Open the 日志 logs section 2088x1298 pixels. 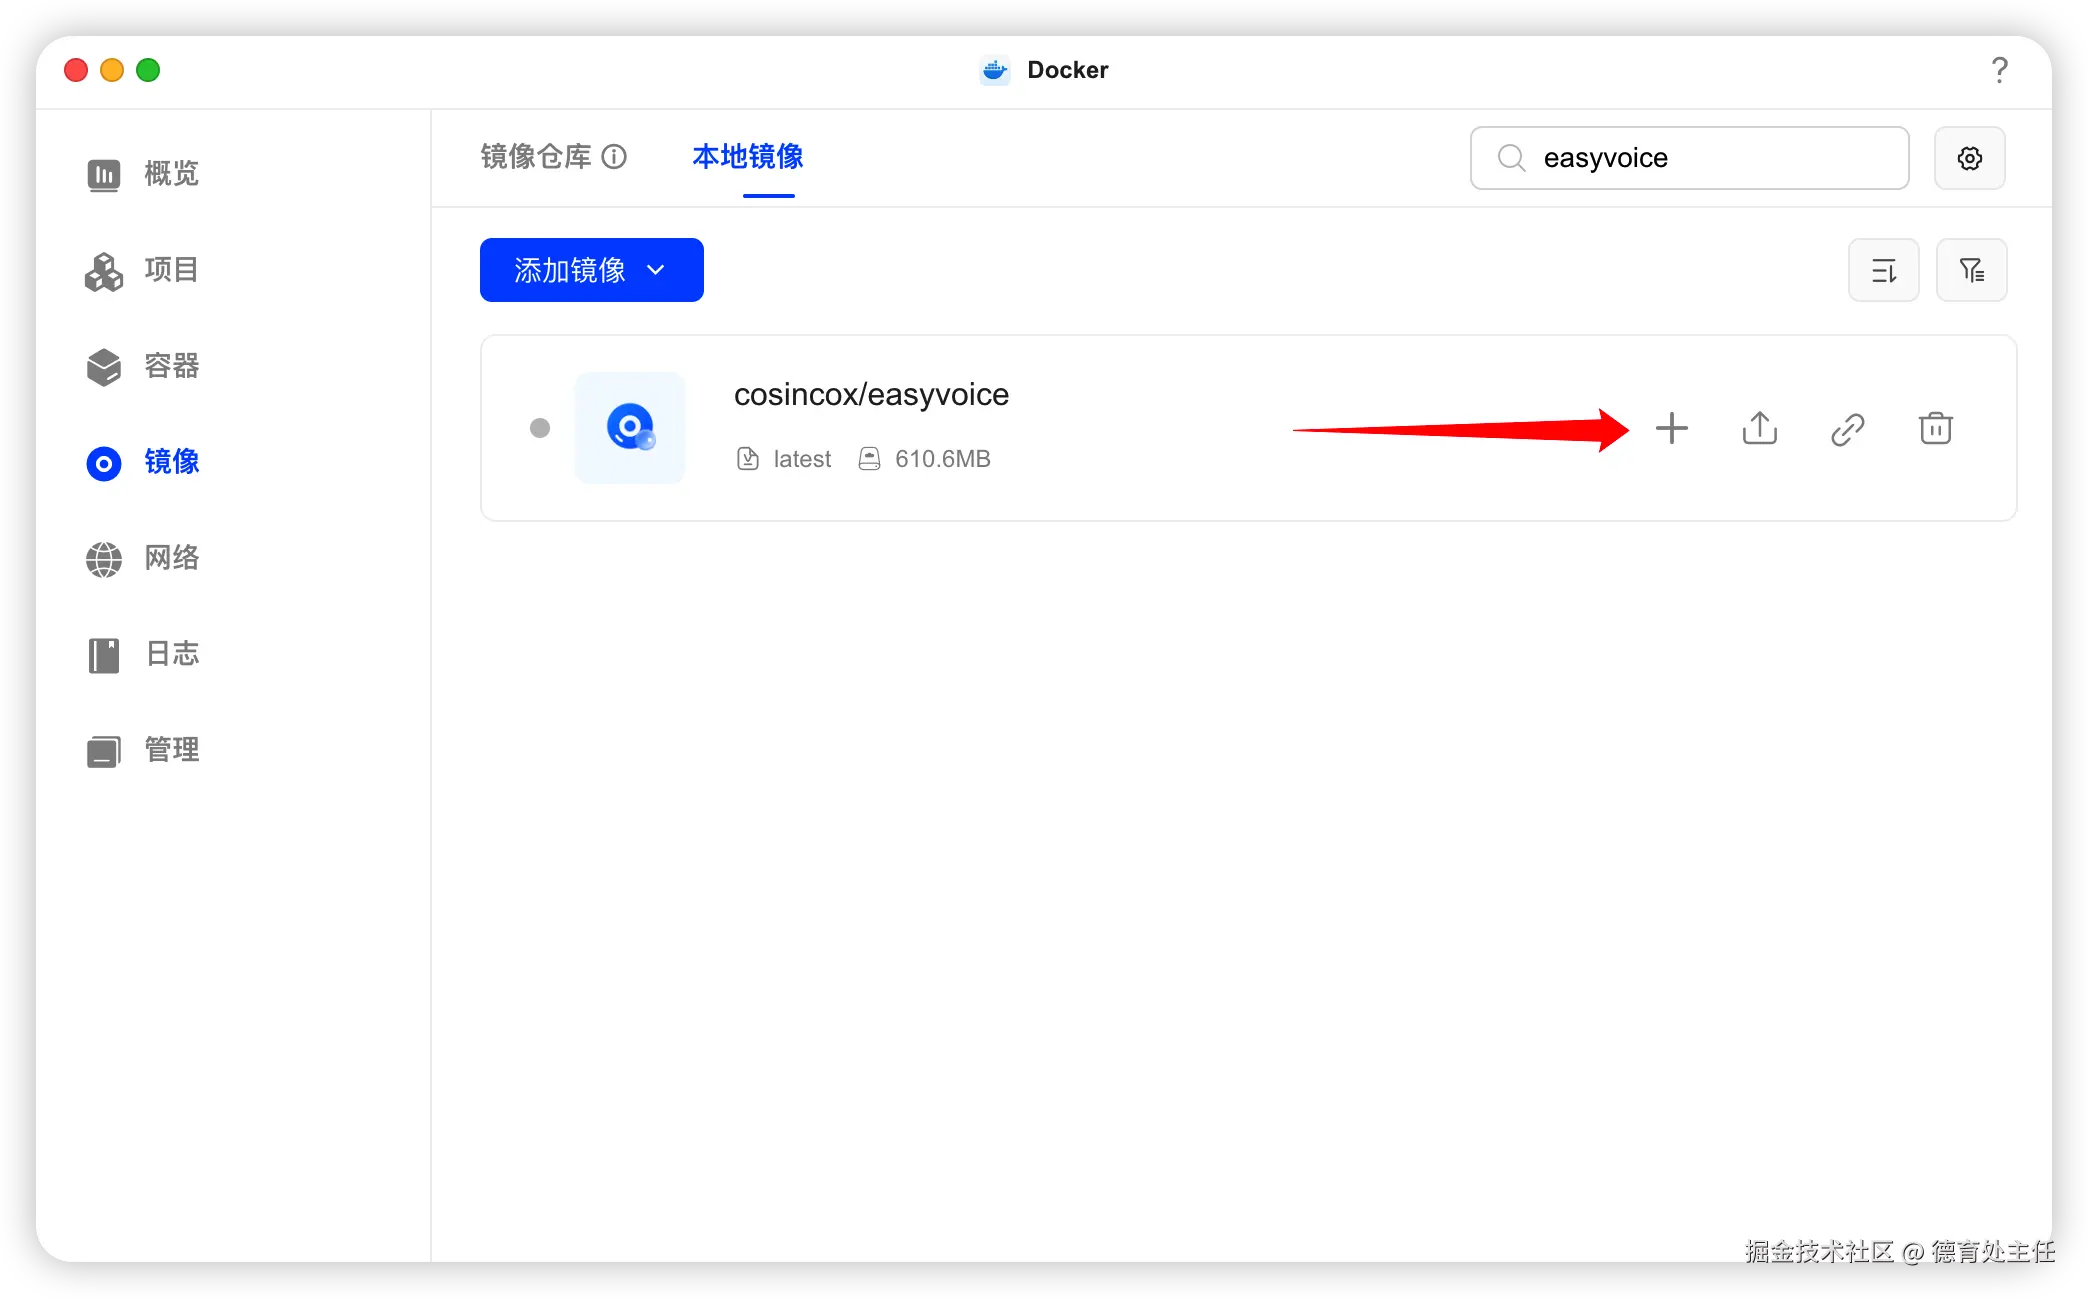click(x=143, y=654)
